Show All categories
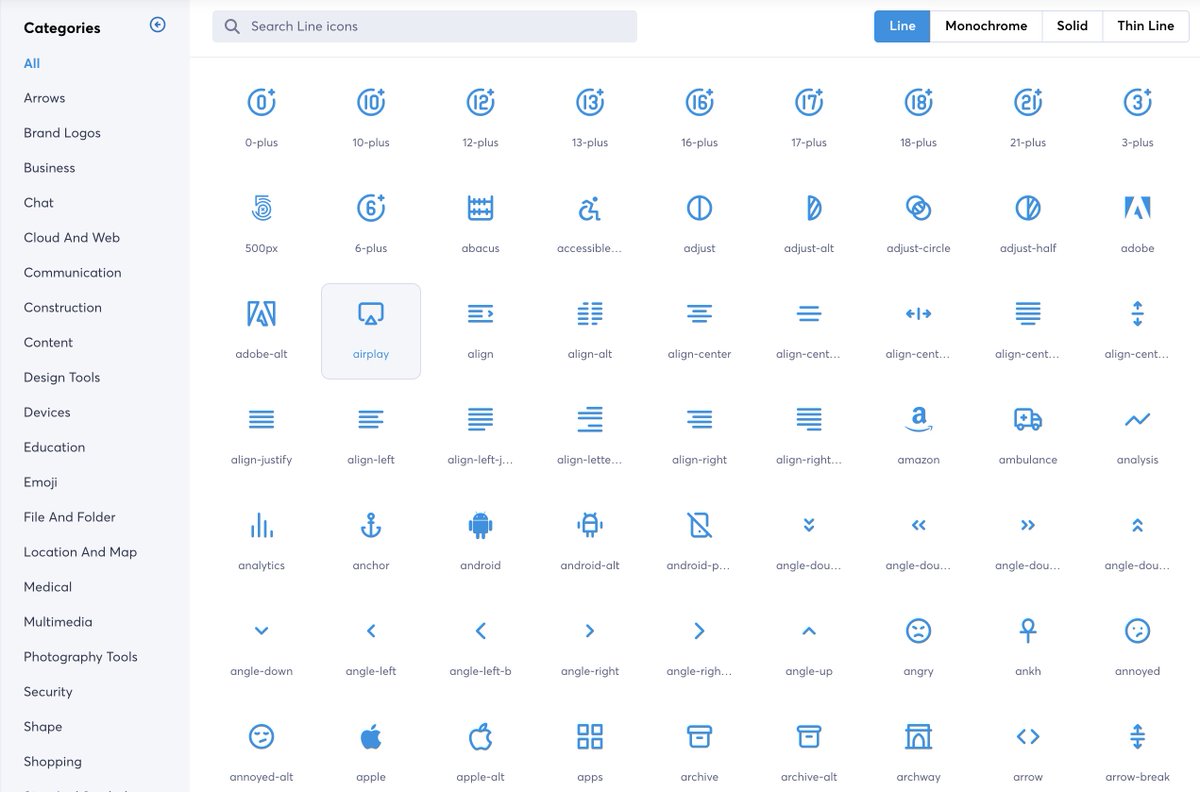Viewport: 1200px width, 792px height. tap(32, 63)
